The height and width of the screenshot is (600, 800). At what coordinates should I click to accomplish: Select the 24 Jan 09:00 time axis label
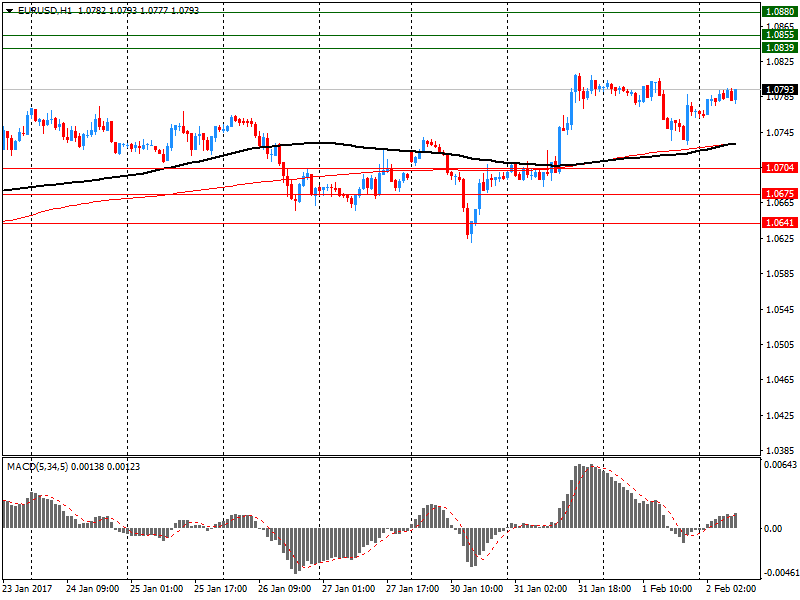92,589
